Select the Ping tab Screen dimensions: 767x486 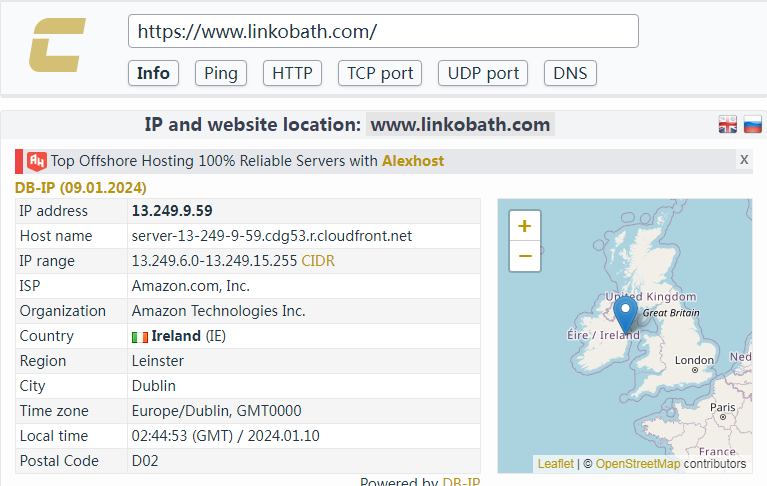click(221, 73)
